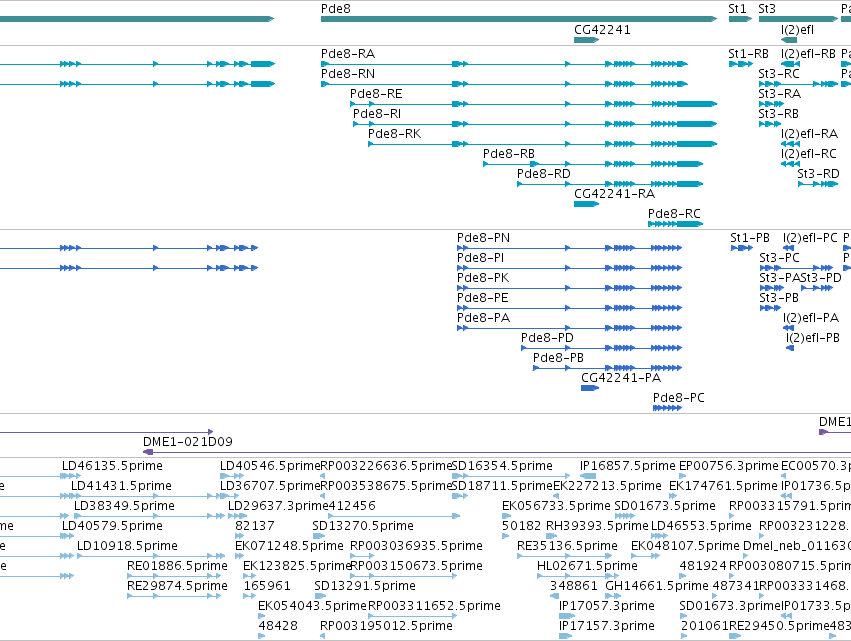851x641 pixels.
Task: Click the Pde8-PN protein label
Action: coord(483,238)
